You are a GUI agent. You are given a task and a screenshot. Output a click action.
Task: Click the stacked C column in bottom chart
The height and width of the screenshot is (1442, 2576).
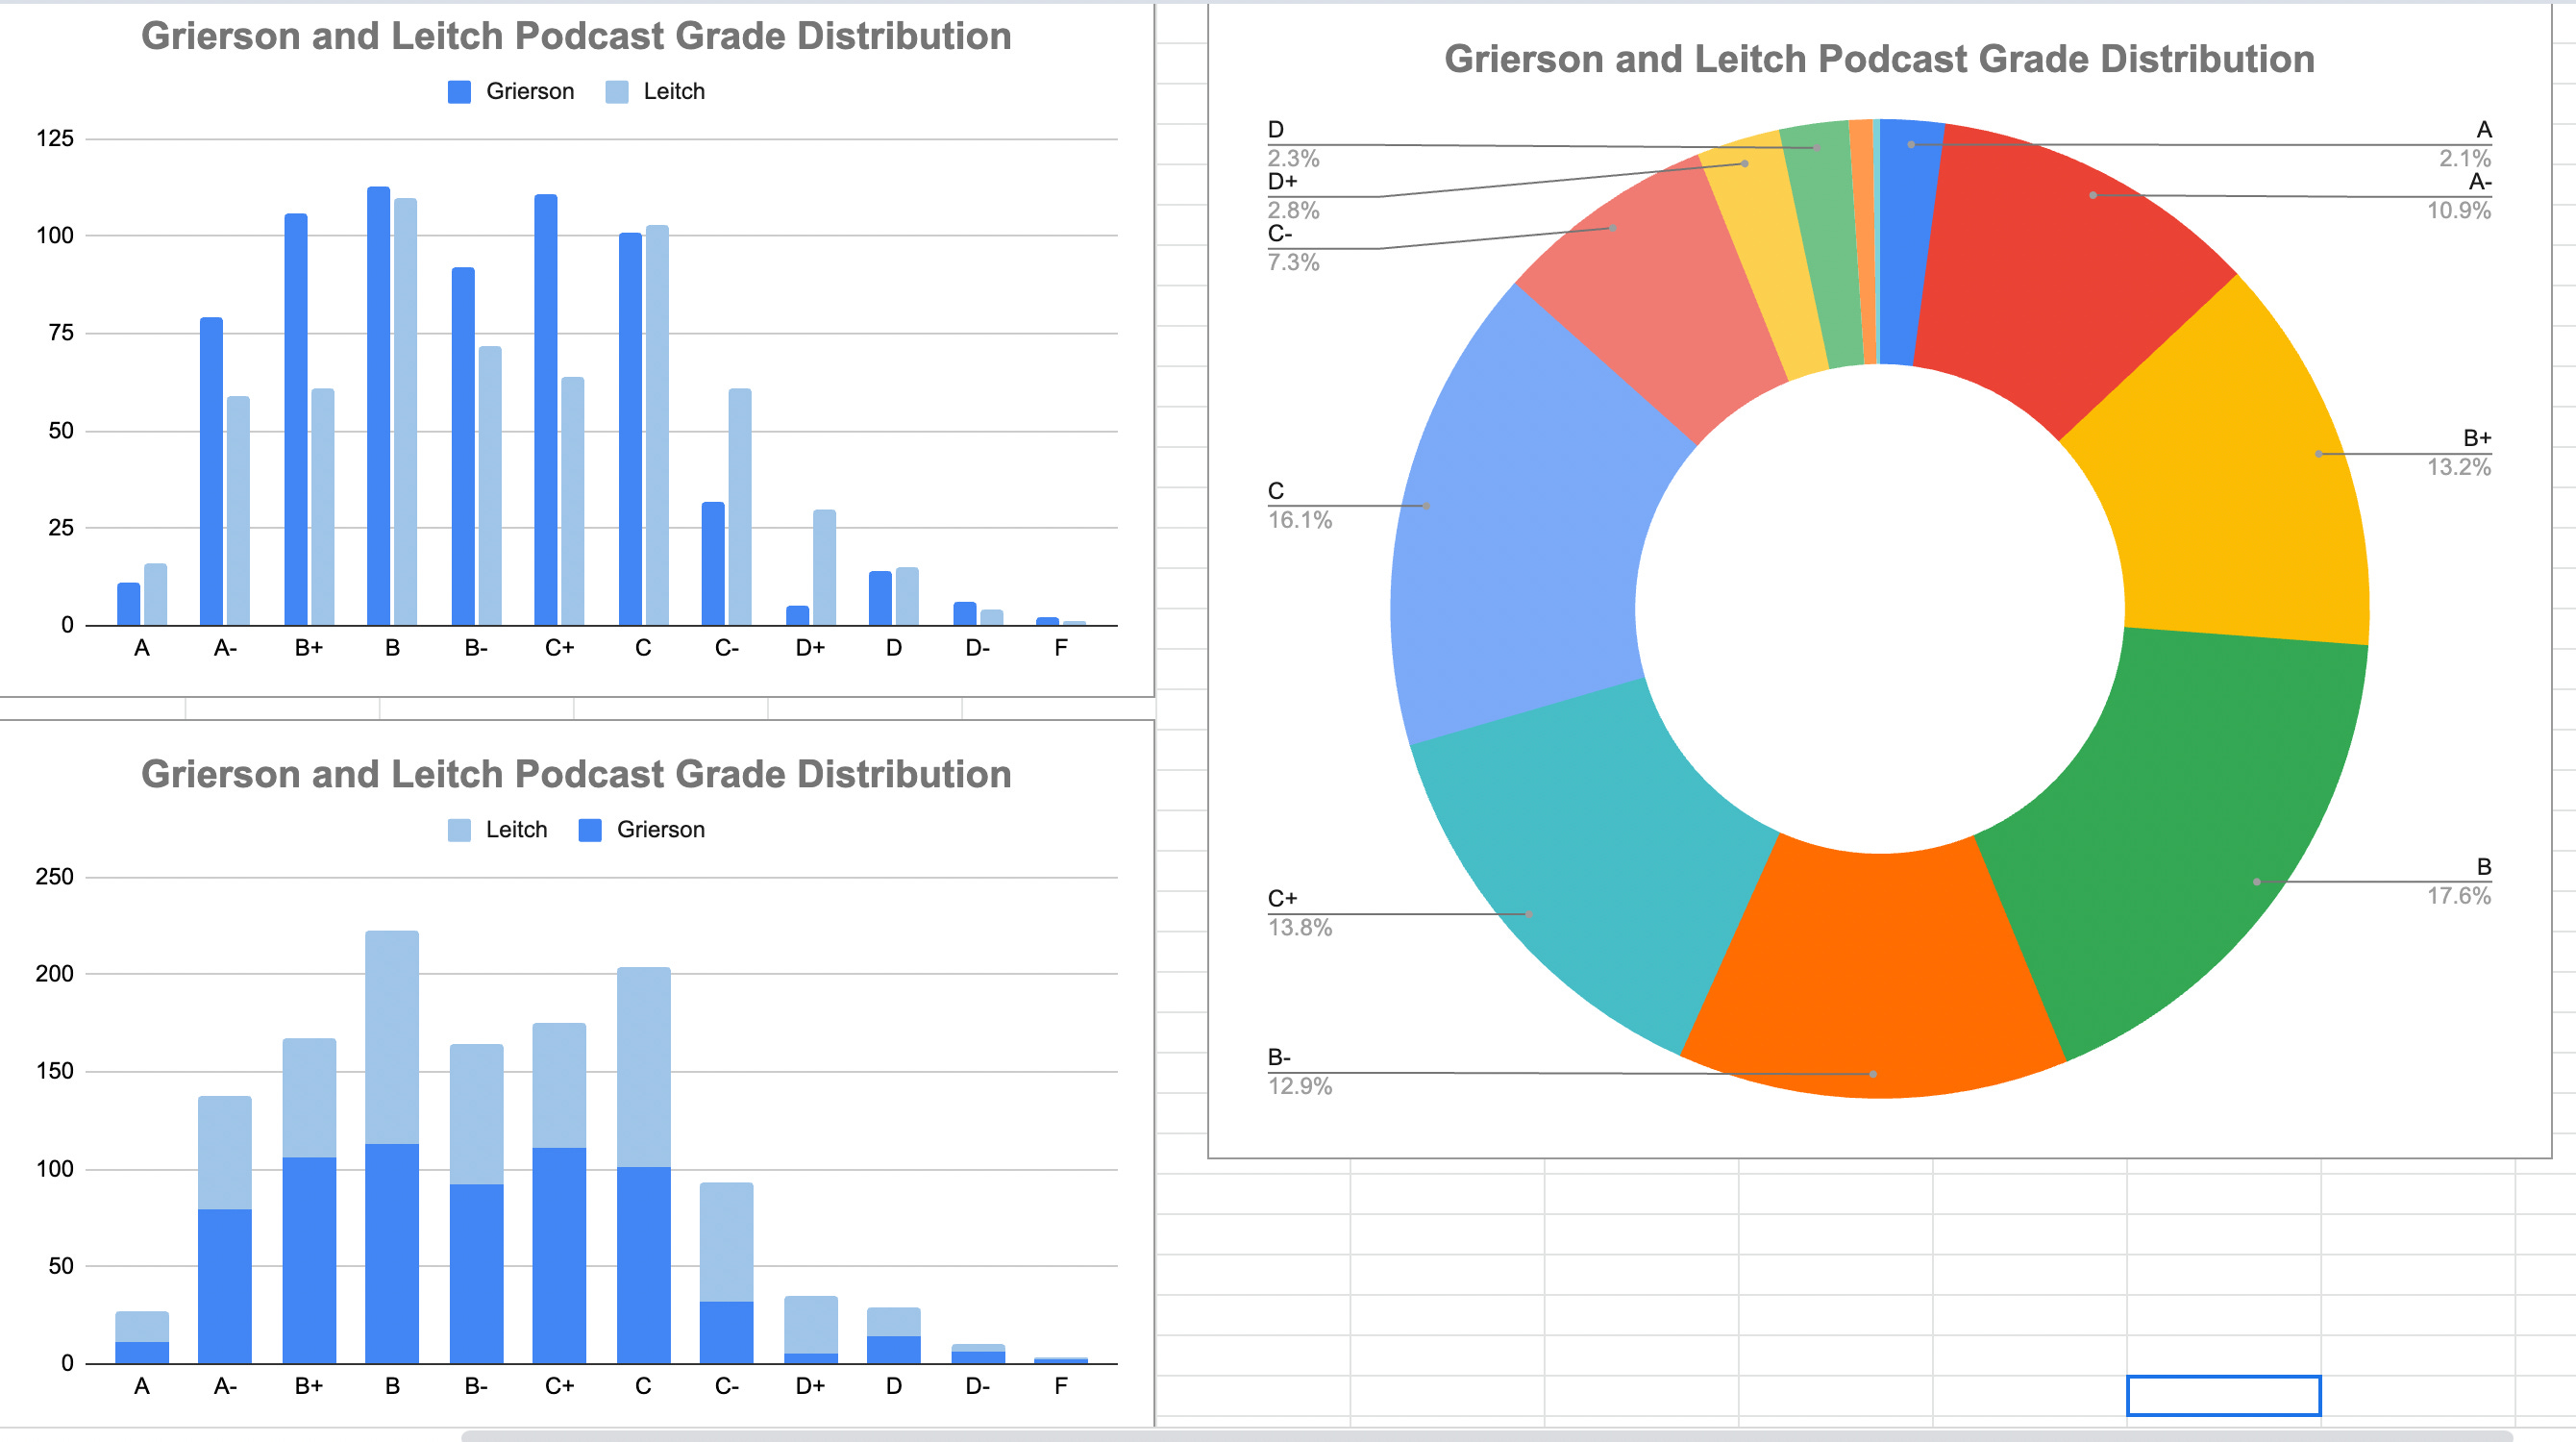pyautogui.click(x=644, y=1165)
